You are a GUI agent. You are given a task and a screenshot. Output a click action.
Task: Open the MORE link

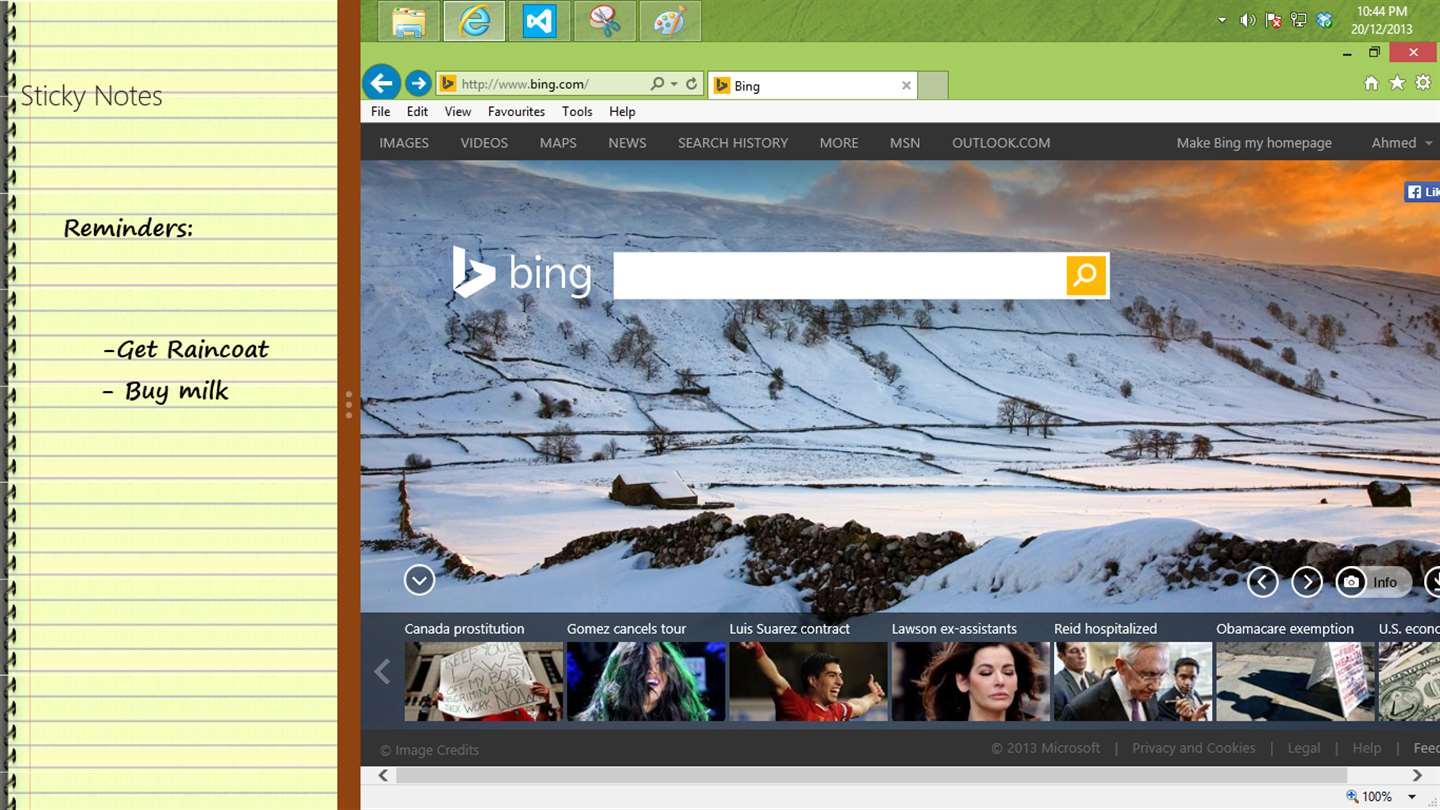pyautogui.click(x=839, y=143)
